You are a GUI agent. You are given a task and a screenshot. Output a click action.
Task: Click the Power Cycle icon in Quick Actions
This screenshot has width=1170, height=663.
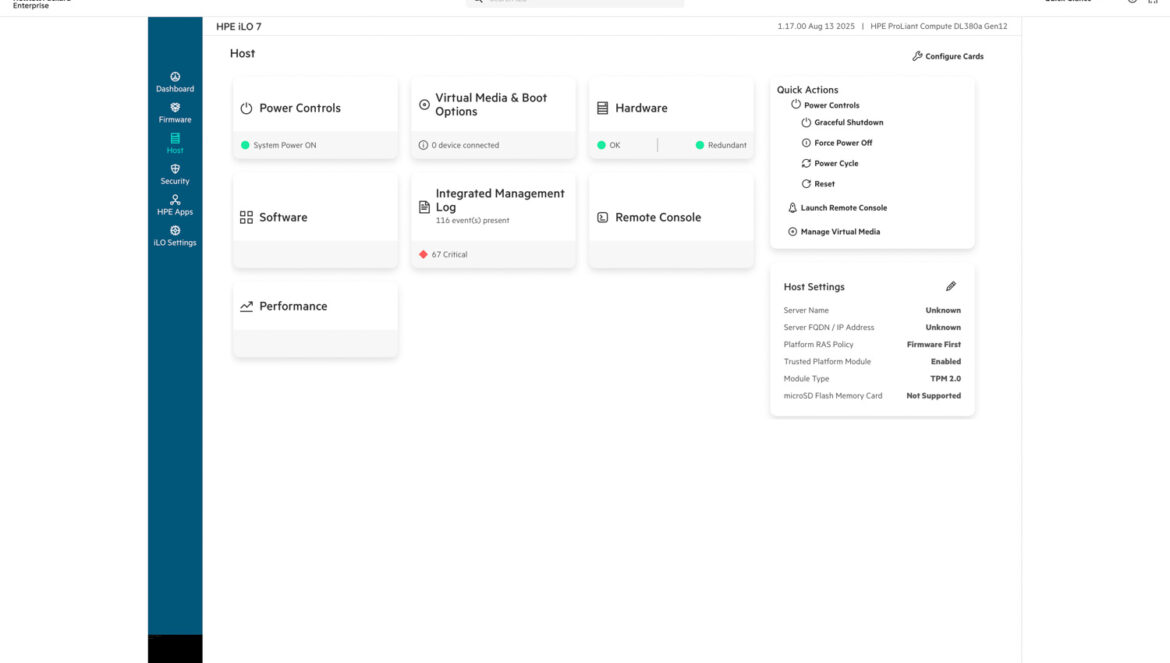tap(806, 164)
